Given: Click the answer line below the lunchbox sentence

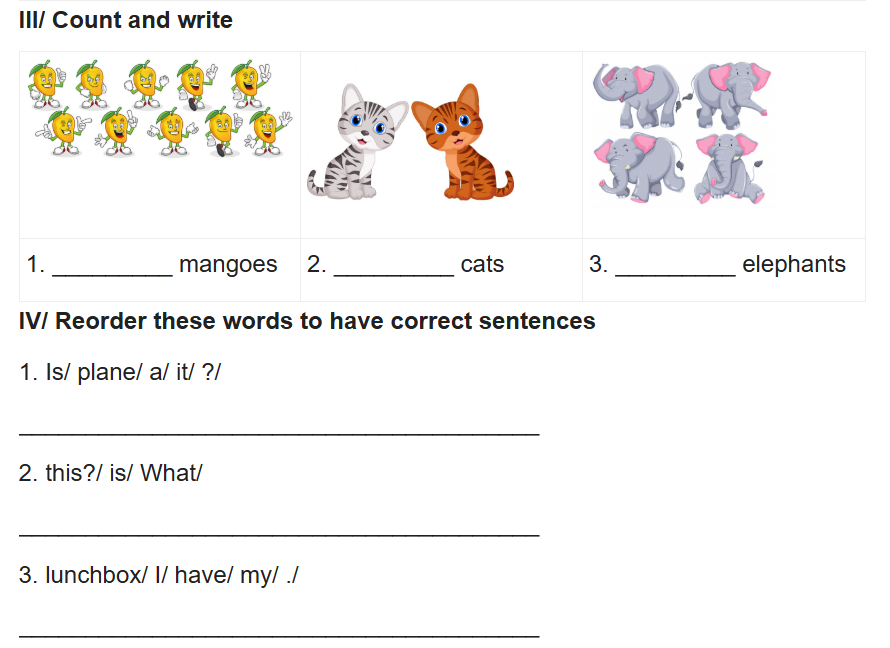Looking at the screenshot, I should click(279, 634).
